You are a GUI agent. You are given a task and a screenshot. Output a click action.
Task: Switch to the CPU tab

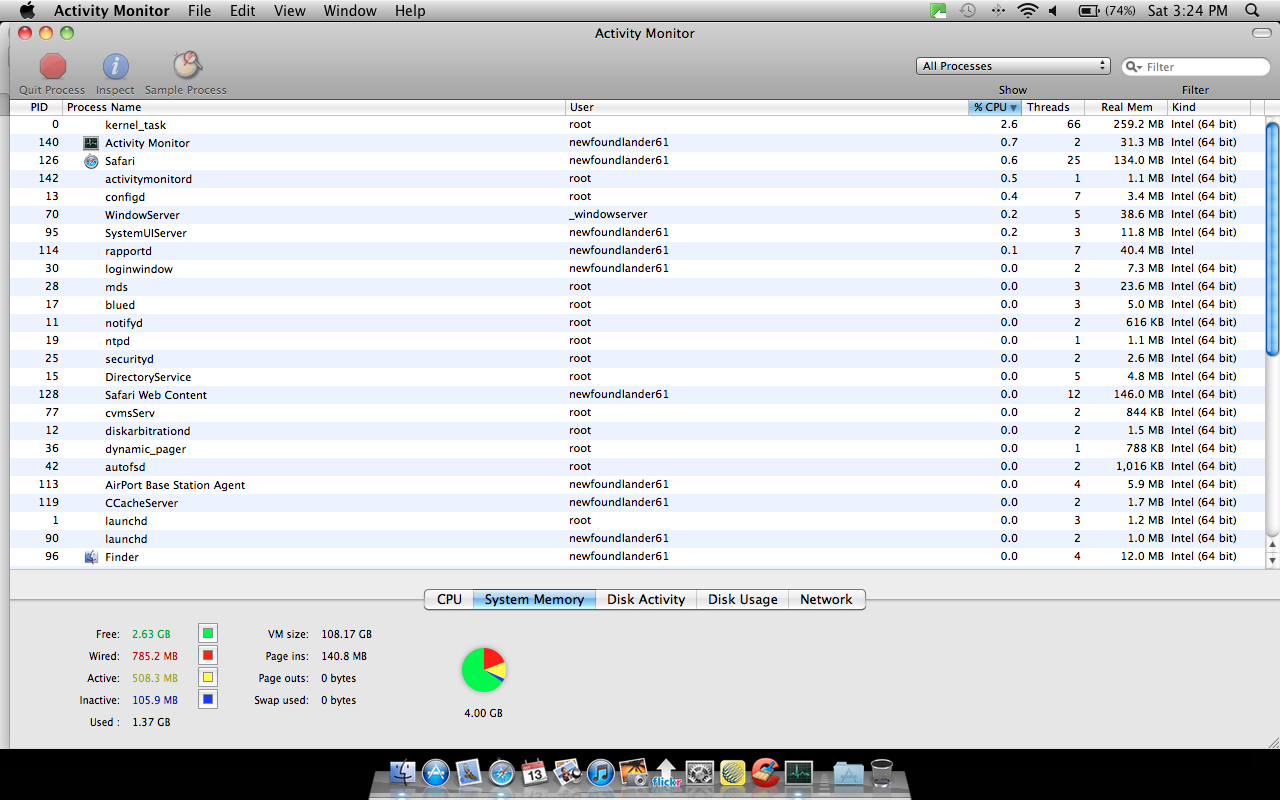(x=449, y=599)
